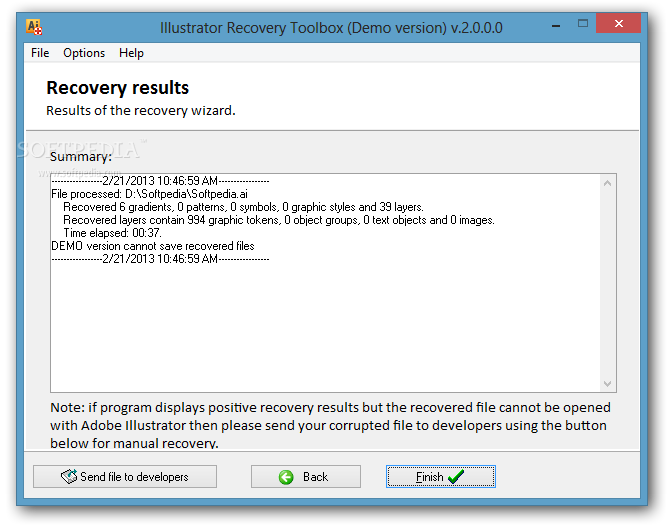
Task: Click the 'Summary:' label
Action: tap(81, 157)
